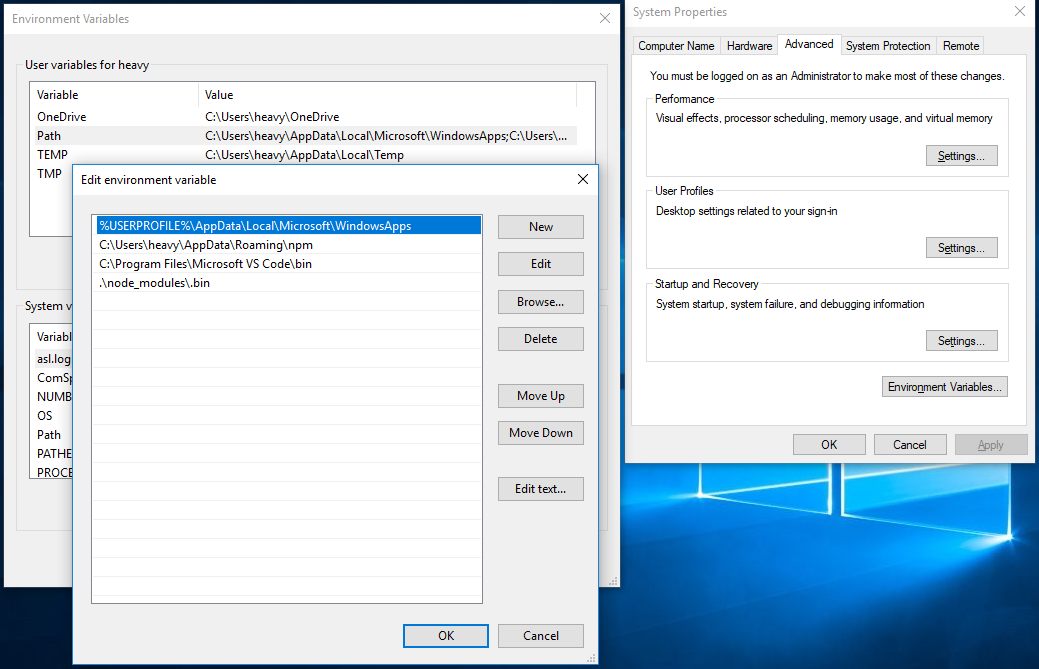Cancel the Edit environment variable dialog

[x=541, y=636]
